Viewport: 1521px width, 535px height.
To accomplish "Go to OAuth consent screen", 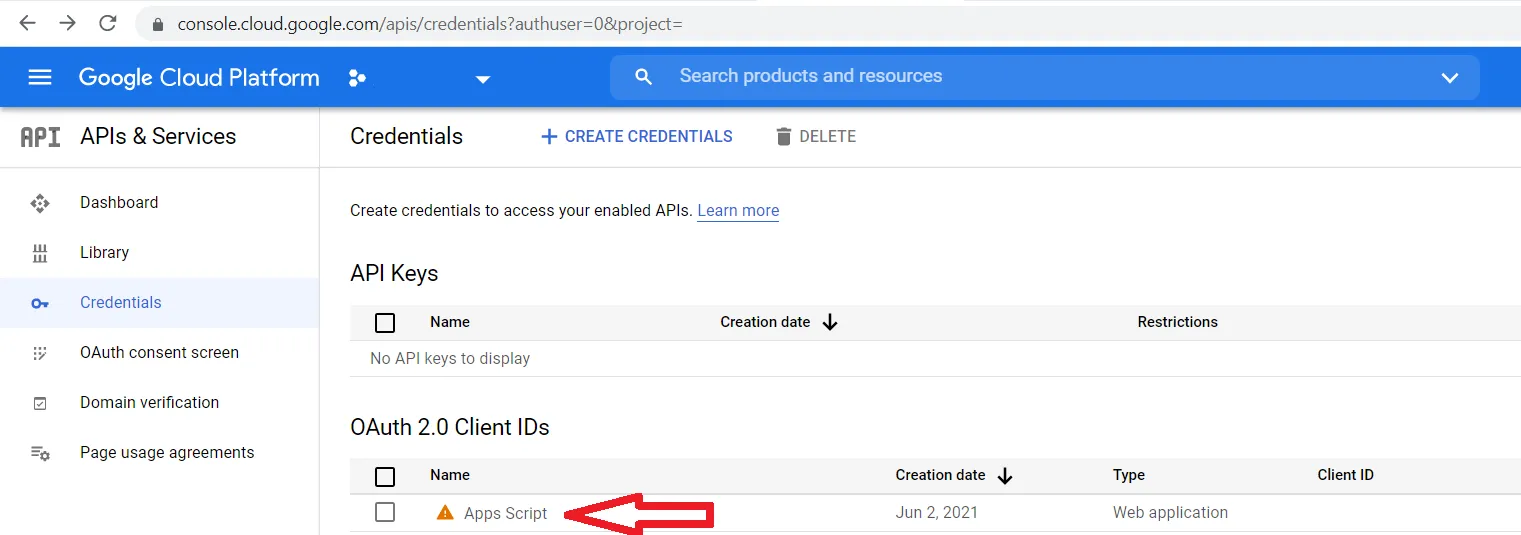I will pyautogui.click(x=159, y=352).
